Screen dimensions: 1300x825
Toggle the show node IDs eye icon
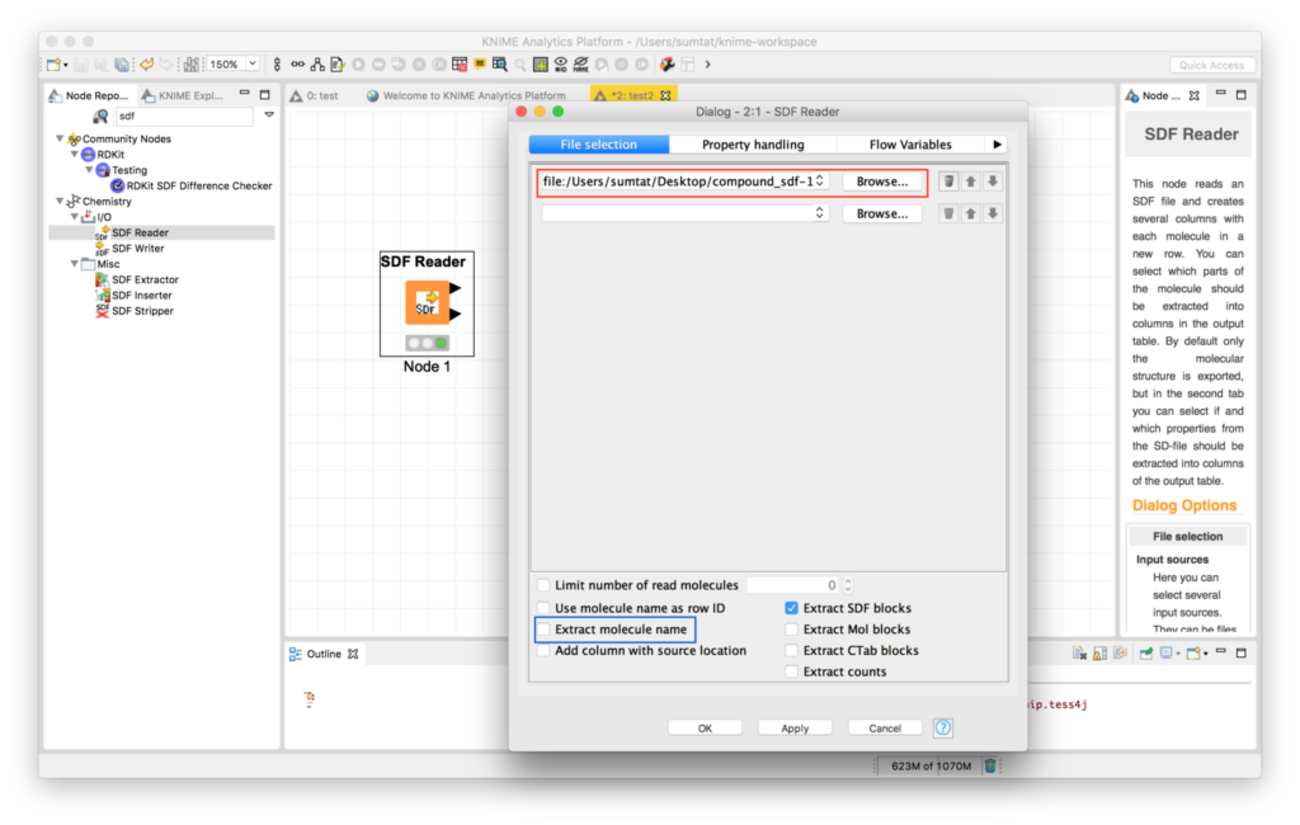(561, 64)
